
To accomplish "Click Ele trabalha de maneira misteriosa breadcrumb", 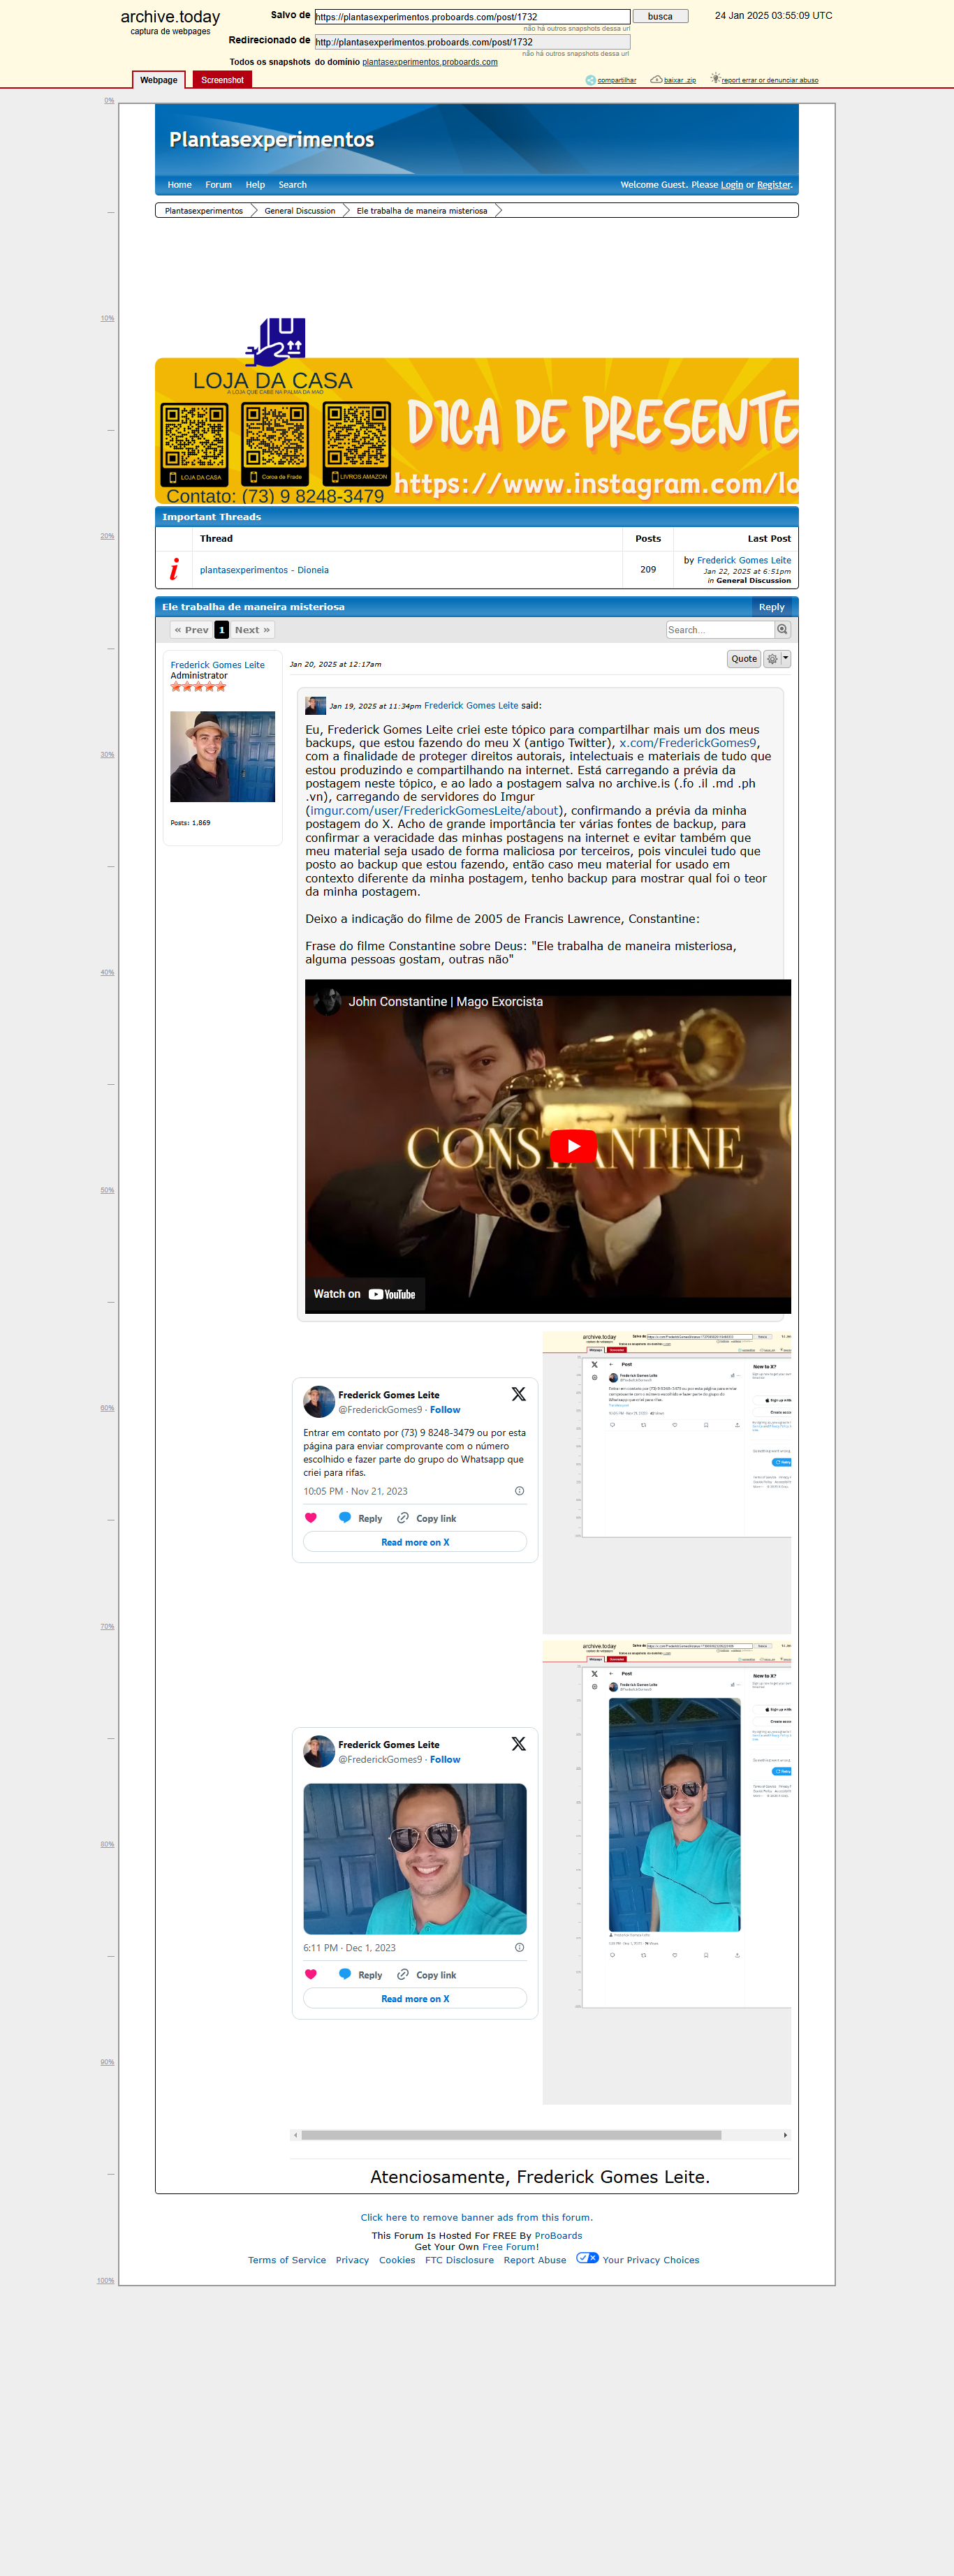I will pos(422,211).
